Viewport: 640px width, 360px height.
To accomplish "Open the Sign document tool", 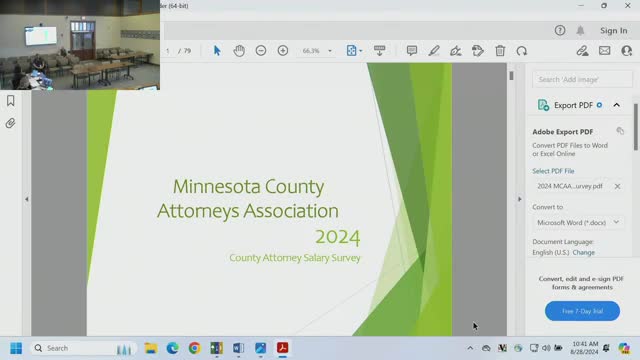I will tap(456, 51).
